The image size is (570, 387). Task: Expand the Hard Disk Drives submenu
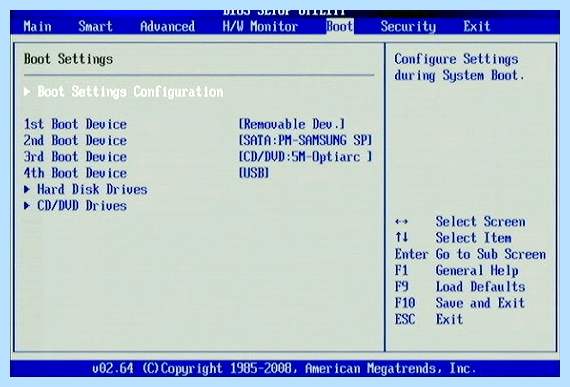(92, 189)
